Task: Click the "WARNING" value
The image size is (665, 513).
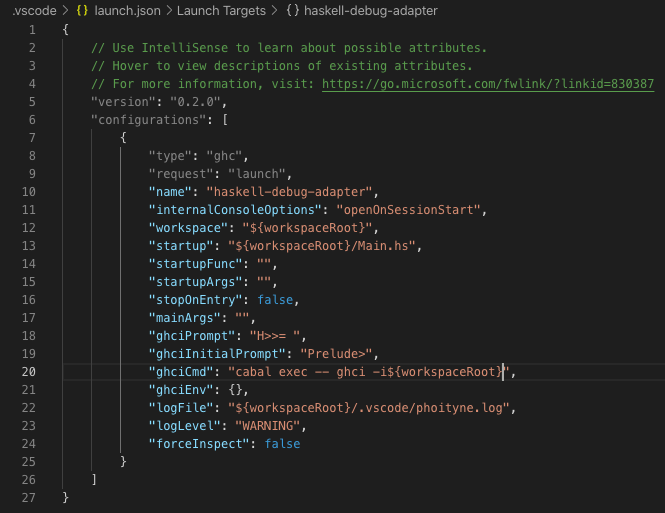Action: tap(268, 426)
